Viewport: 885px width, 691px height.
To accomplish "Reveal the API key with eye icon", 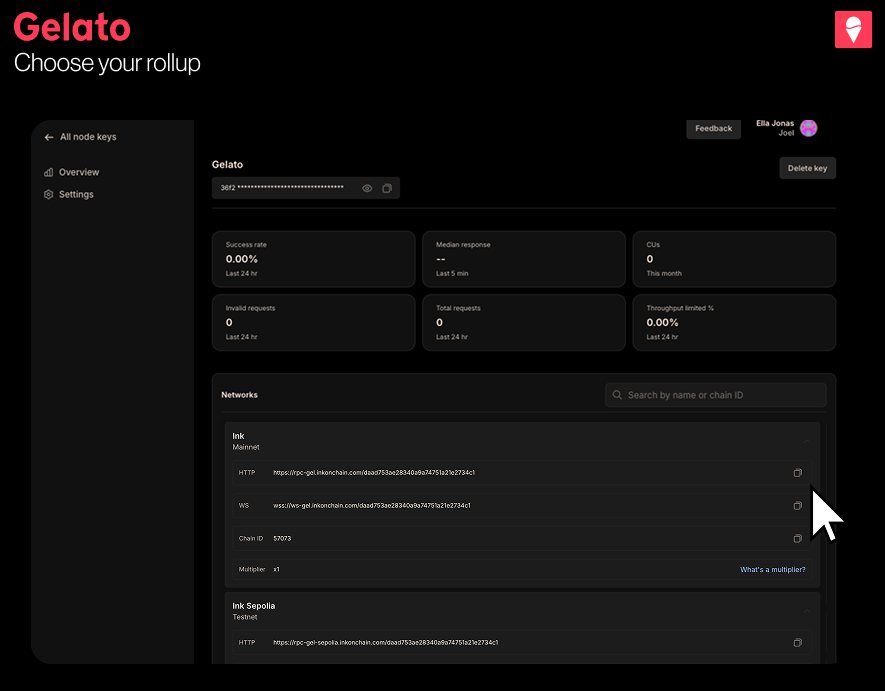I will pyautogui.click(x=367, y=188).
